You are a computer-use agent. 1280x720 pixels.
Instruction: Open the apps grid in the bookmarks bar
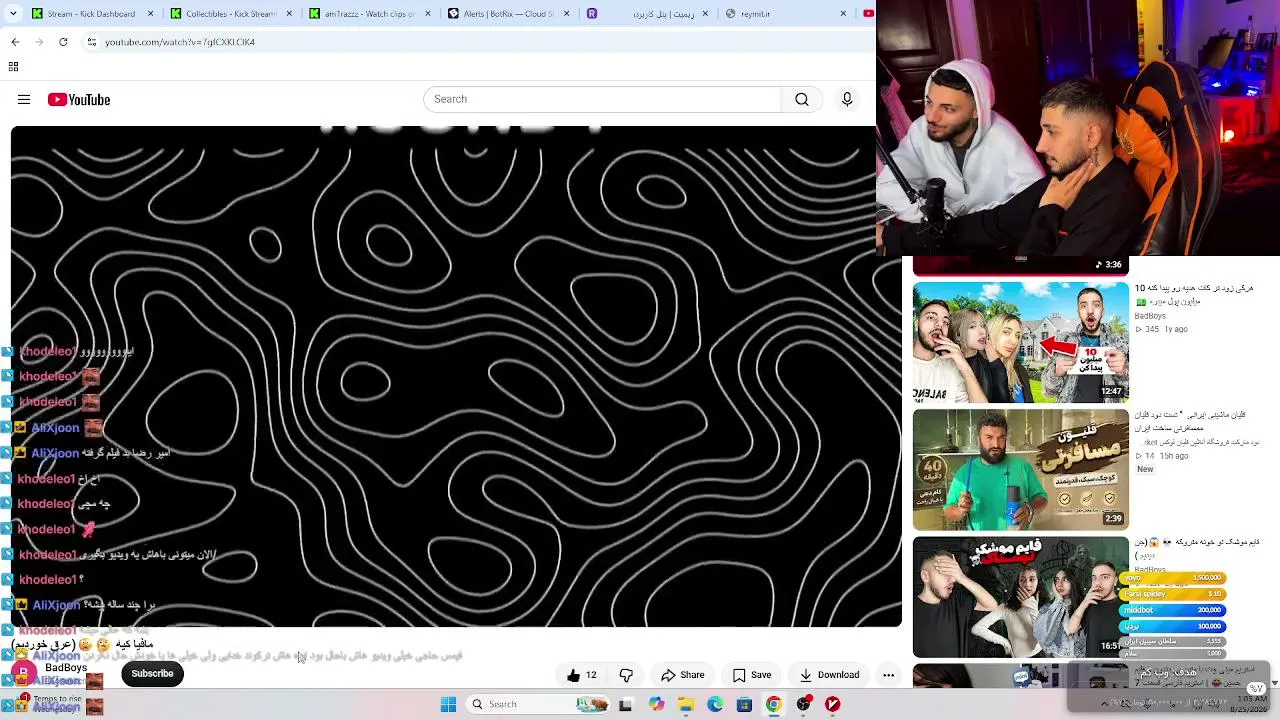pos(14,67)
